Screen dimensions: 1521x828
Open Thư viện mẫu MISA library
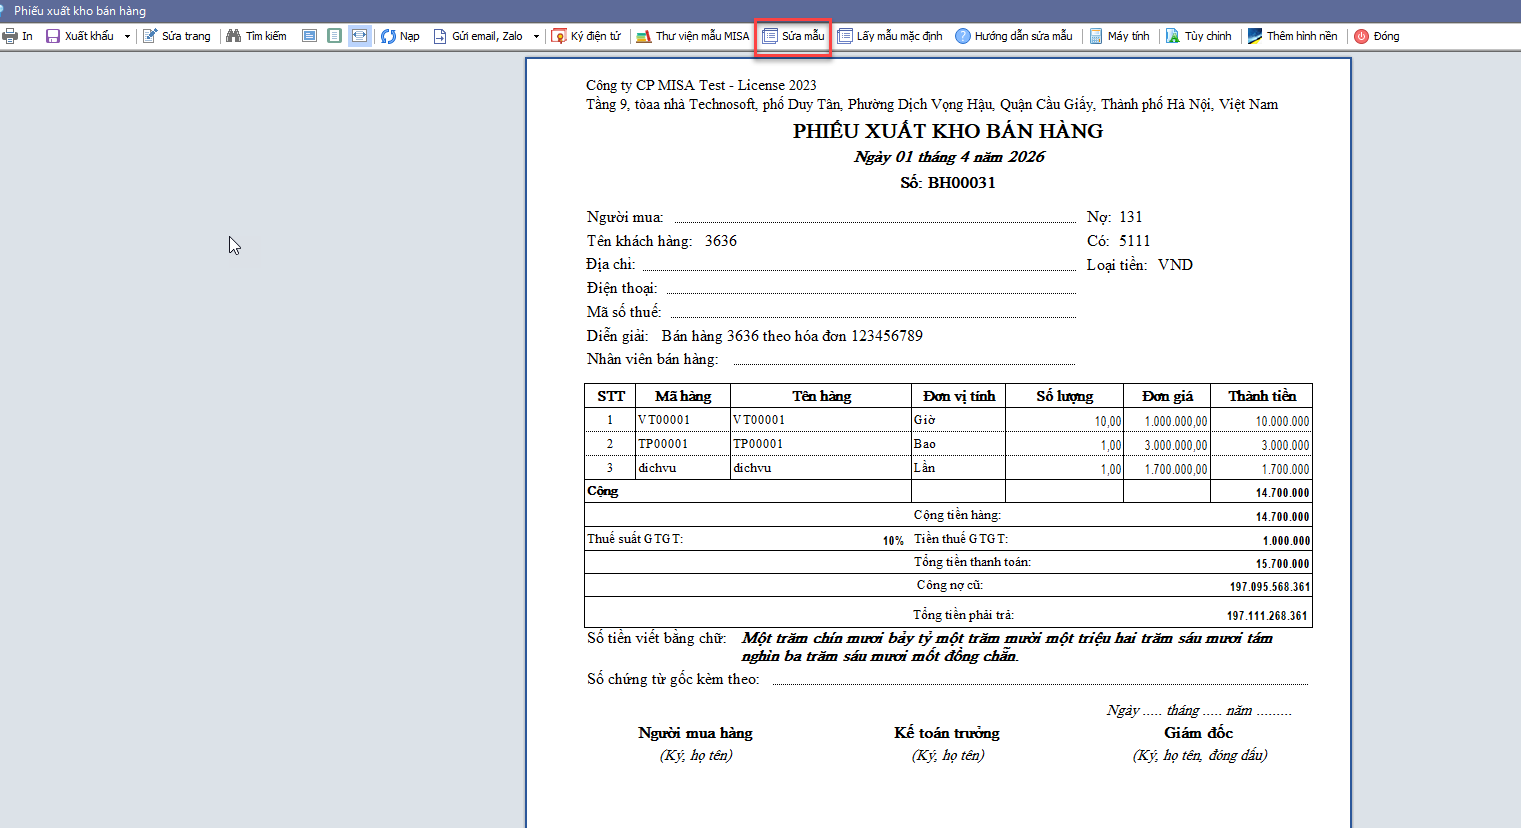692,36
